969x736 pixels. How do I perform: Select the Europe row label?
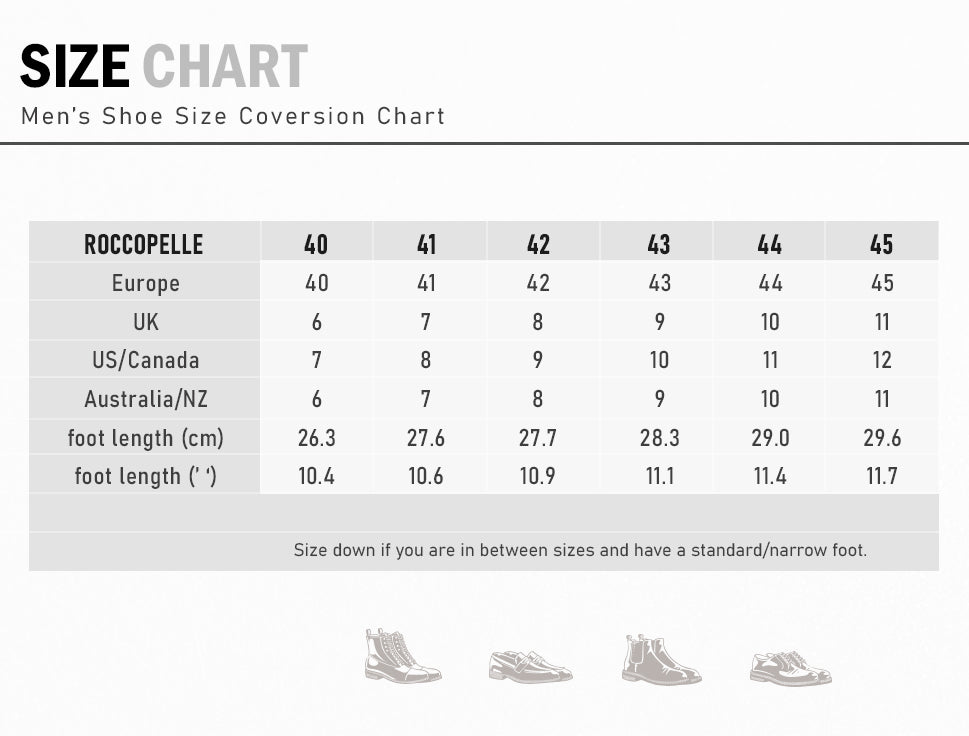[146, 283]
